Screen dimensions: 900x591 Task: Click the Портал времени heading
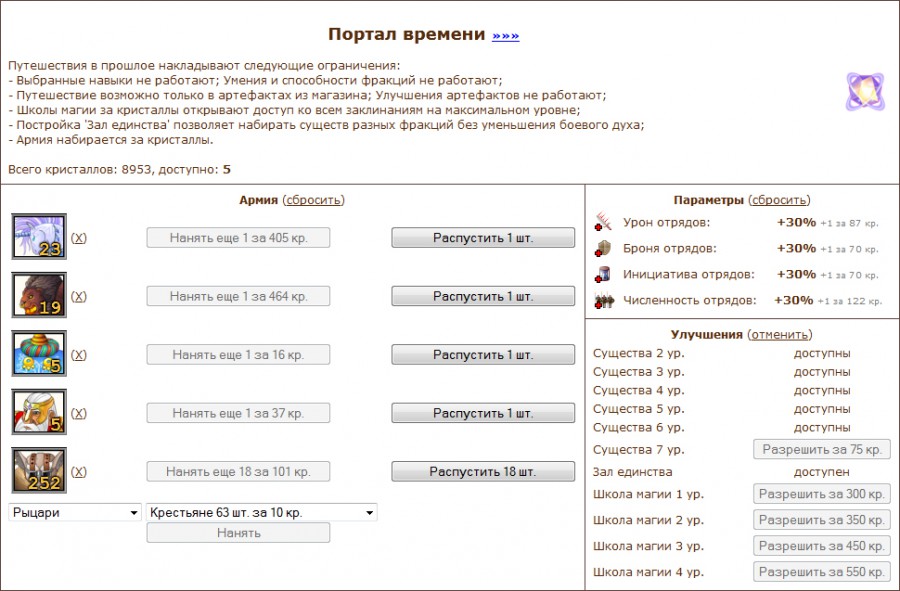click(x=406, y=34)
